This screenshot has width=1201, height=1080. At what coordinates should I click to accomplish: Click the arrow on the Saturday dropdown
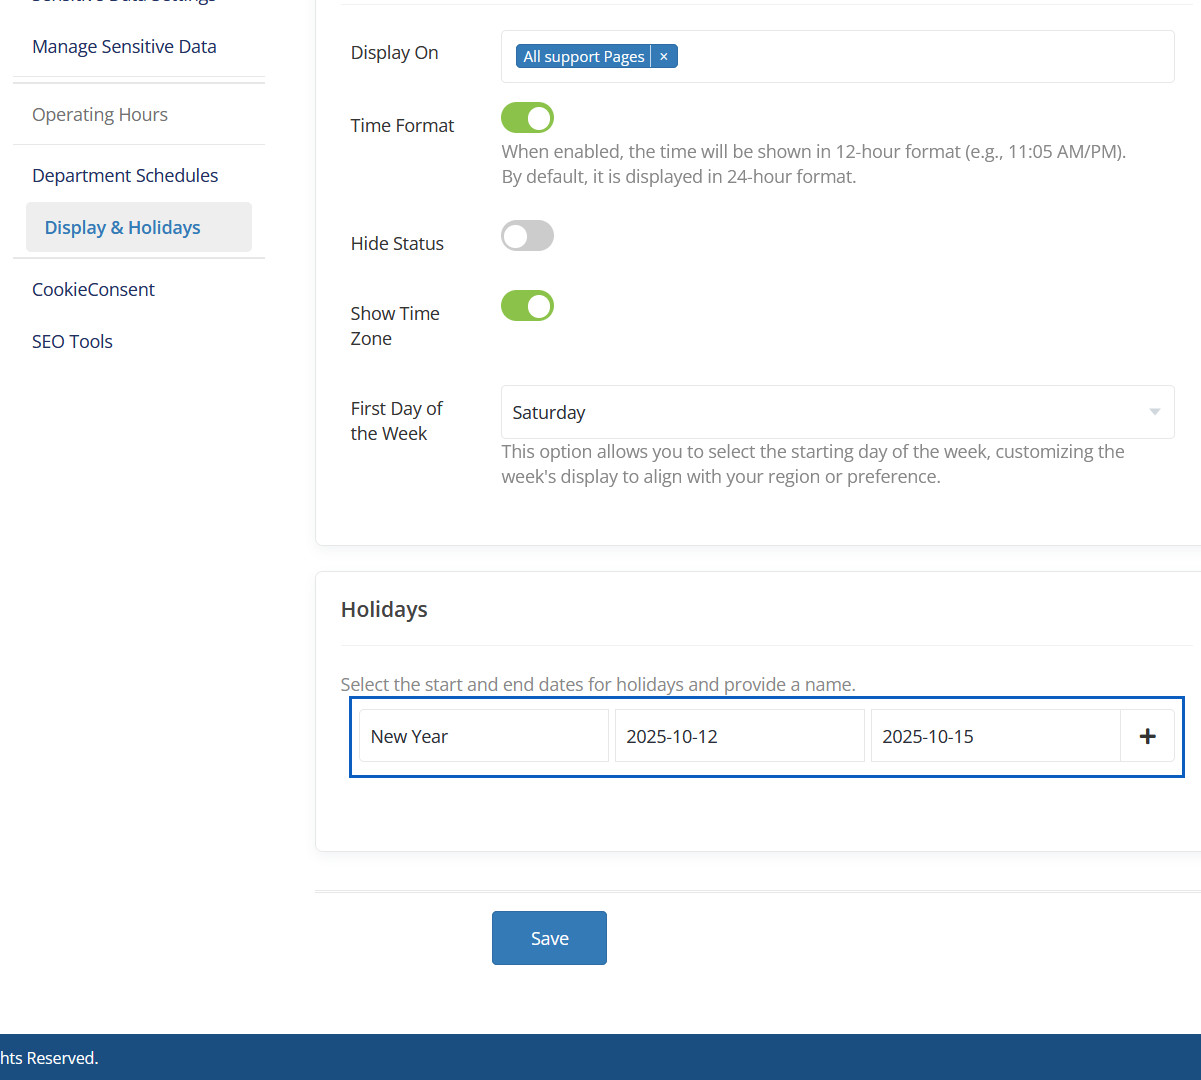coord(1154,412)
